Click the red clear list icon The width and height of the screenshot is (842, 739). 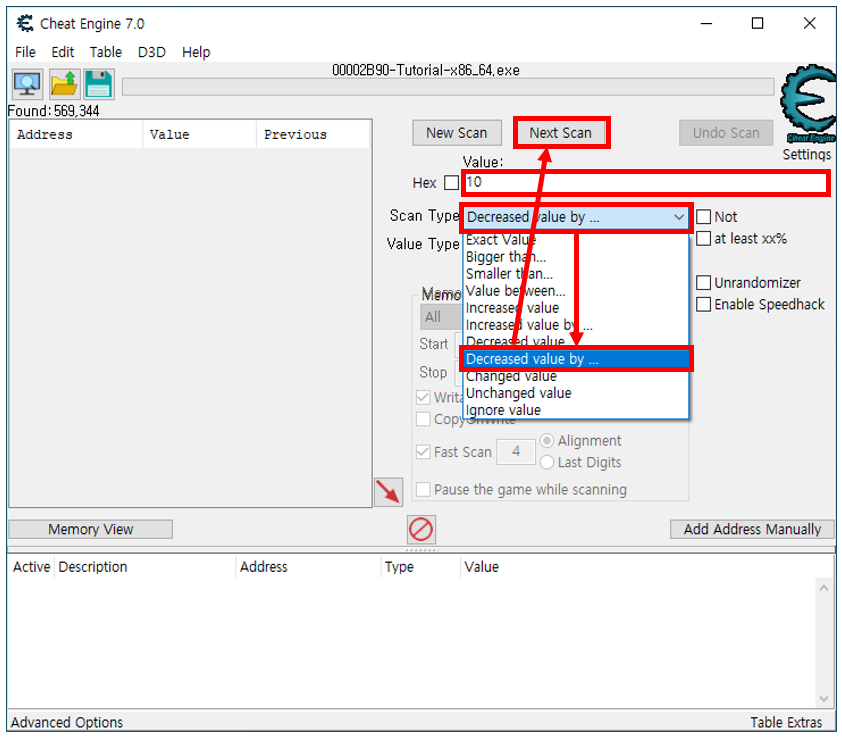point(421,530)
